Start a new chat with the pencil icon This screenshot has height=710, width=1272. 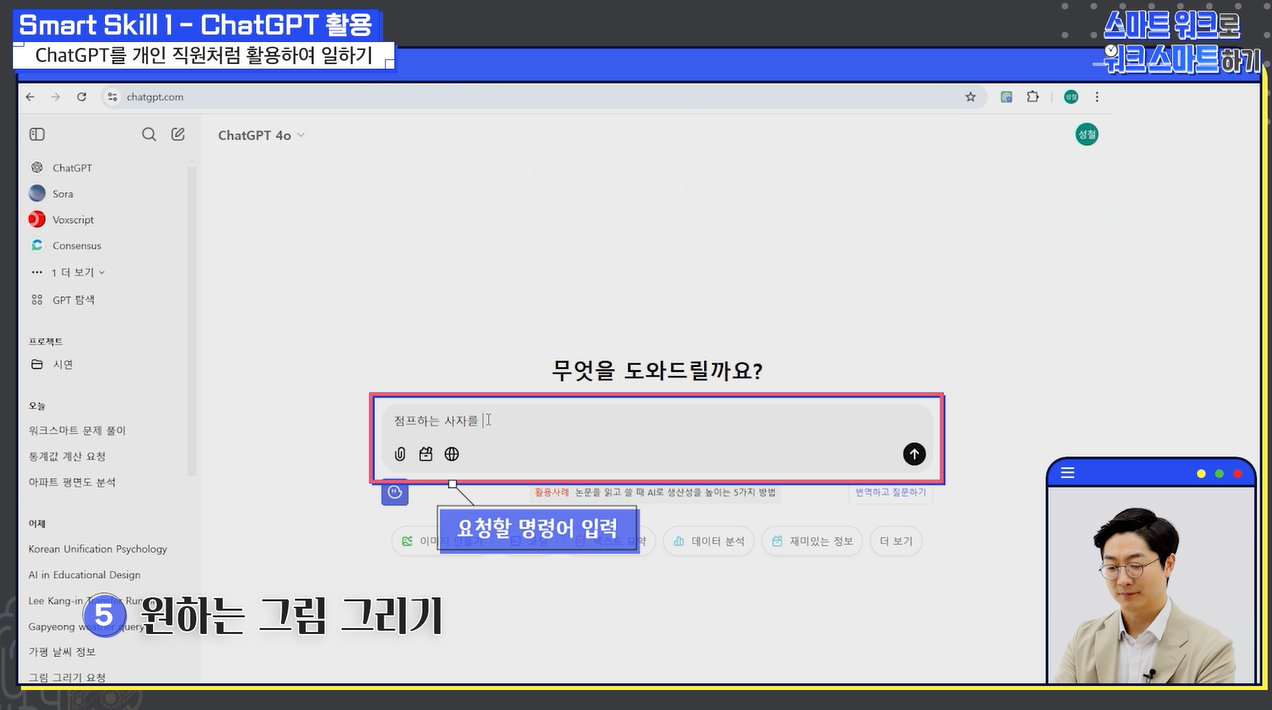pyautogui.click(x=178, y=134)
